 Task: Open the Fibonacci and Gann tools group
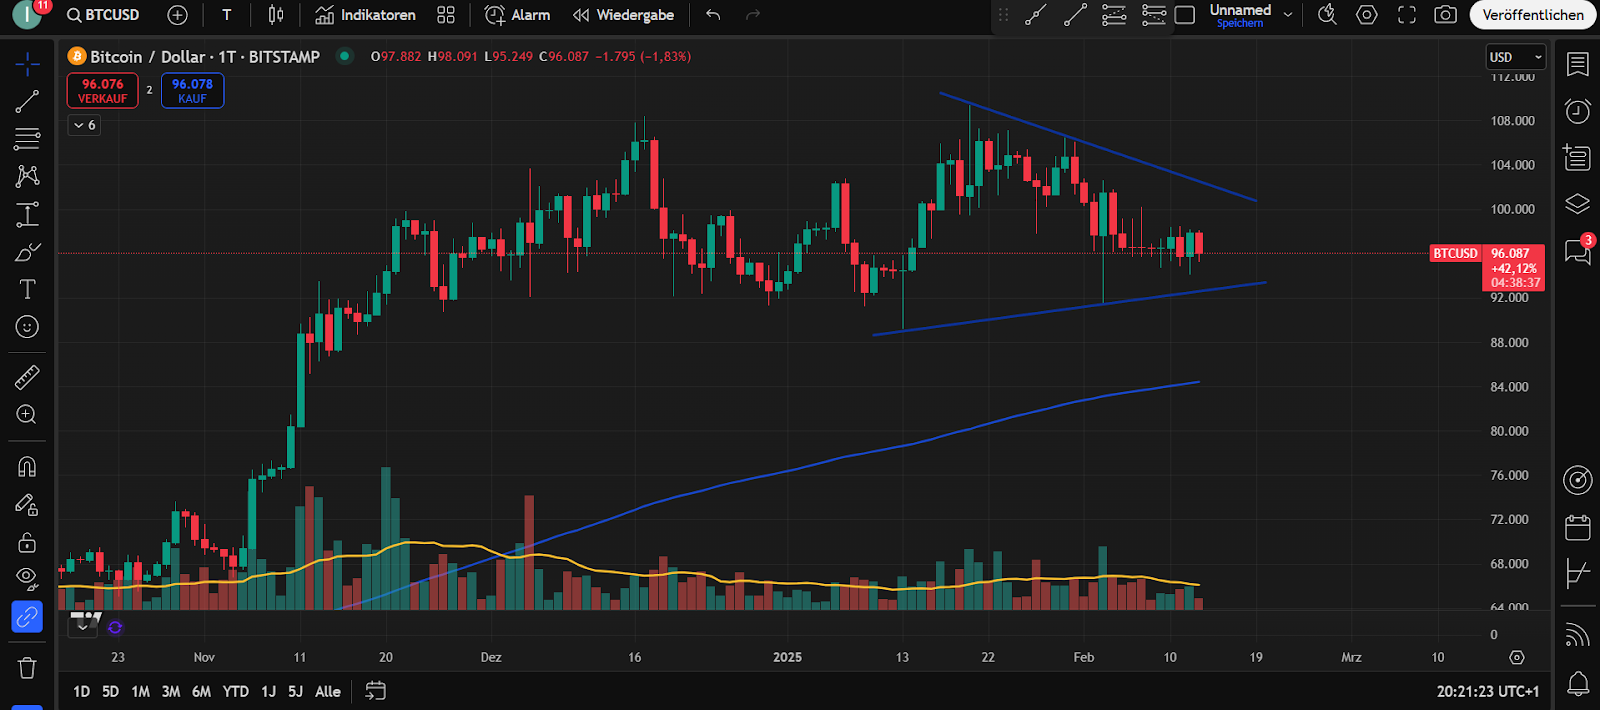(x=27, y=139)
